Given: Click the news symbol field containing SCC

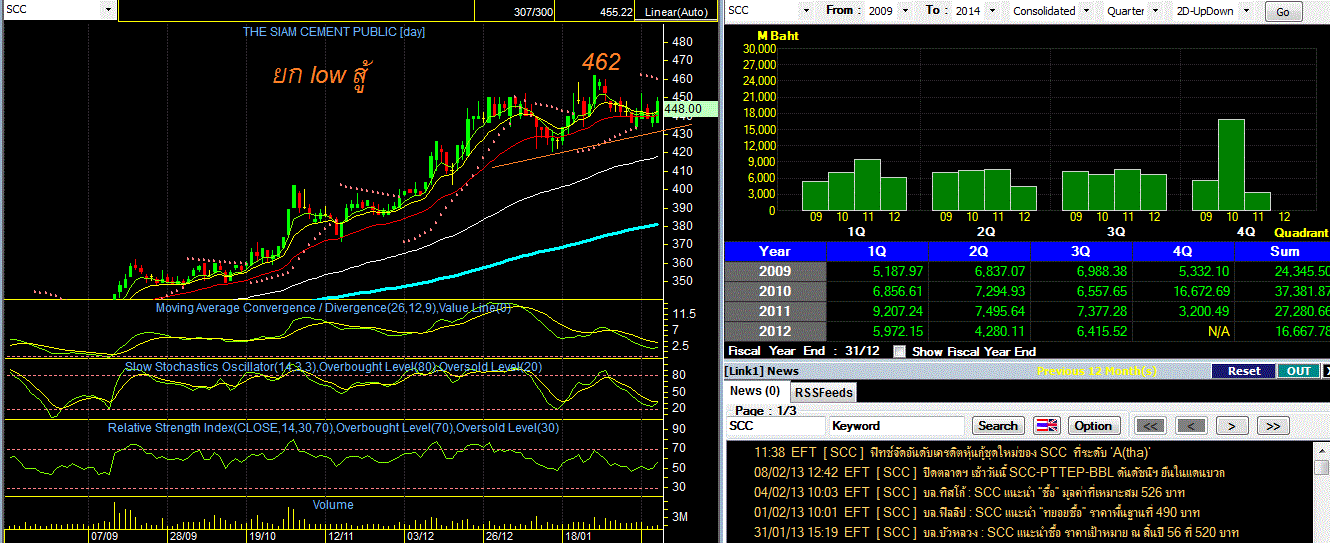Looking at the screenshot, I should click(x=775, y=426).
